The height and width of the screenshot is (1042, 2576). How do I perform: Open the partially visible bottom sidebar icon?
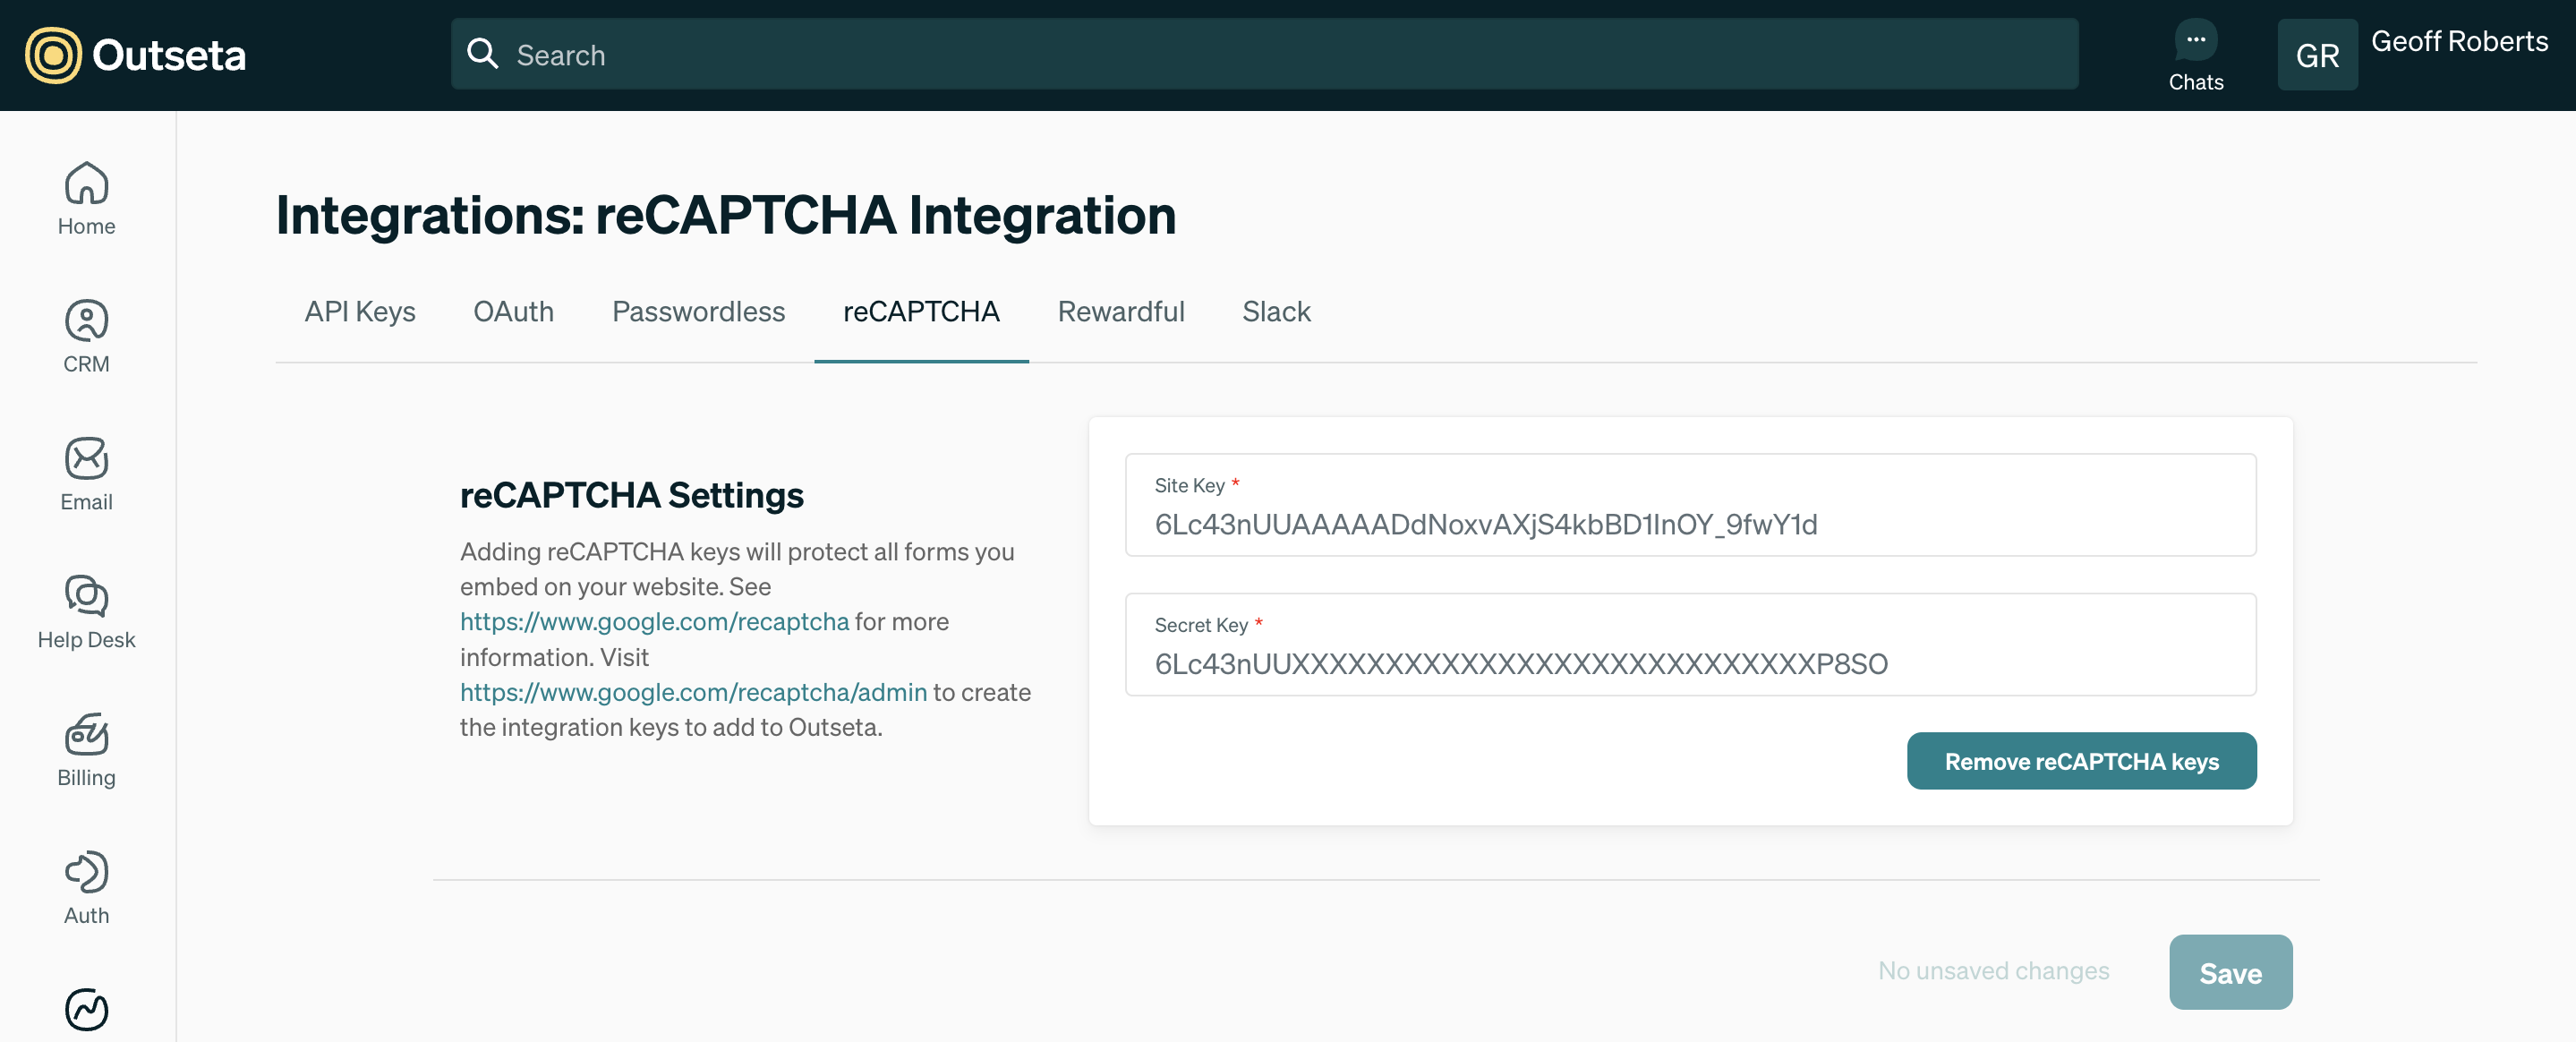pos(86,1008)
